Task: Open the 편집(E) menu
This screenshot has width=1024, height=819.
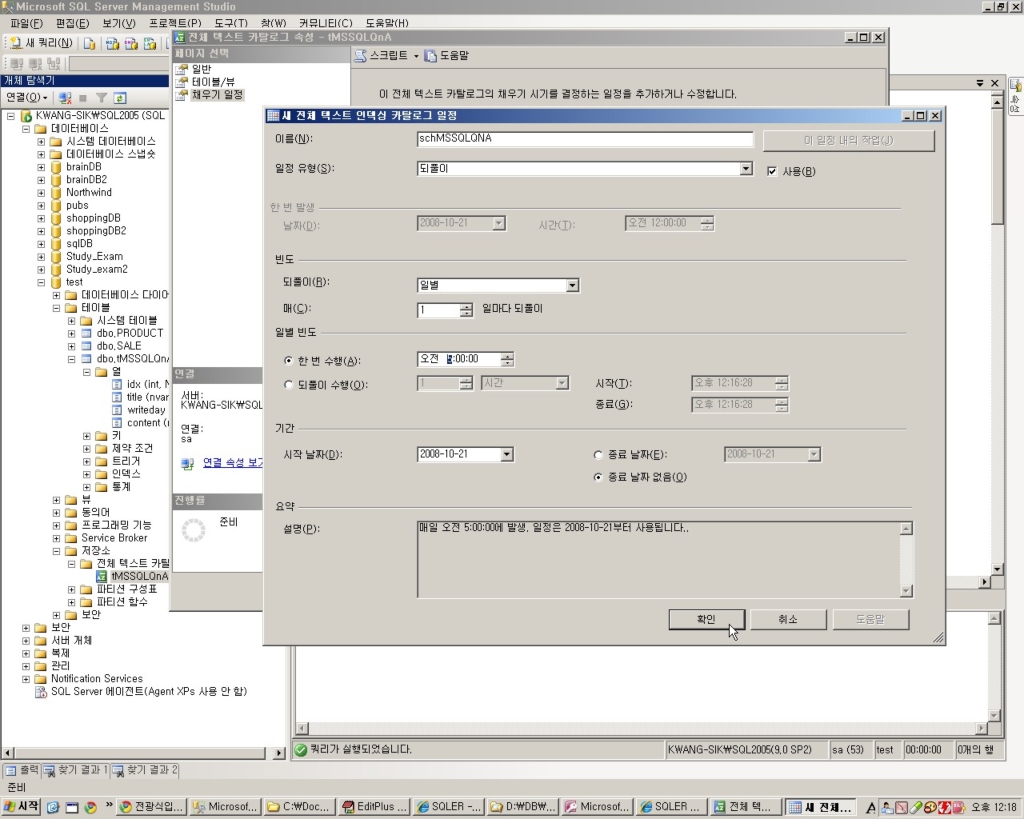Action: click(x=72, y=23)
